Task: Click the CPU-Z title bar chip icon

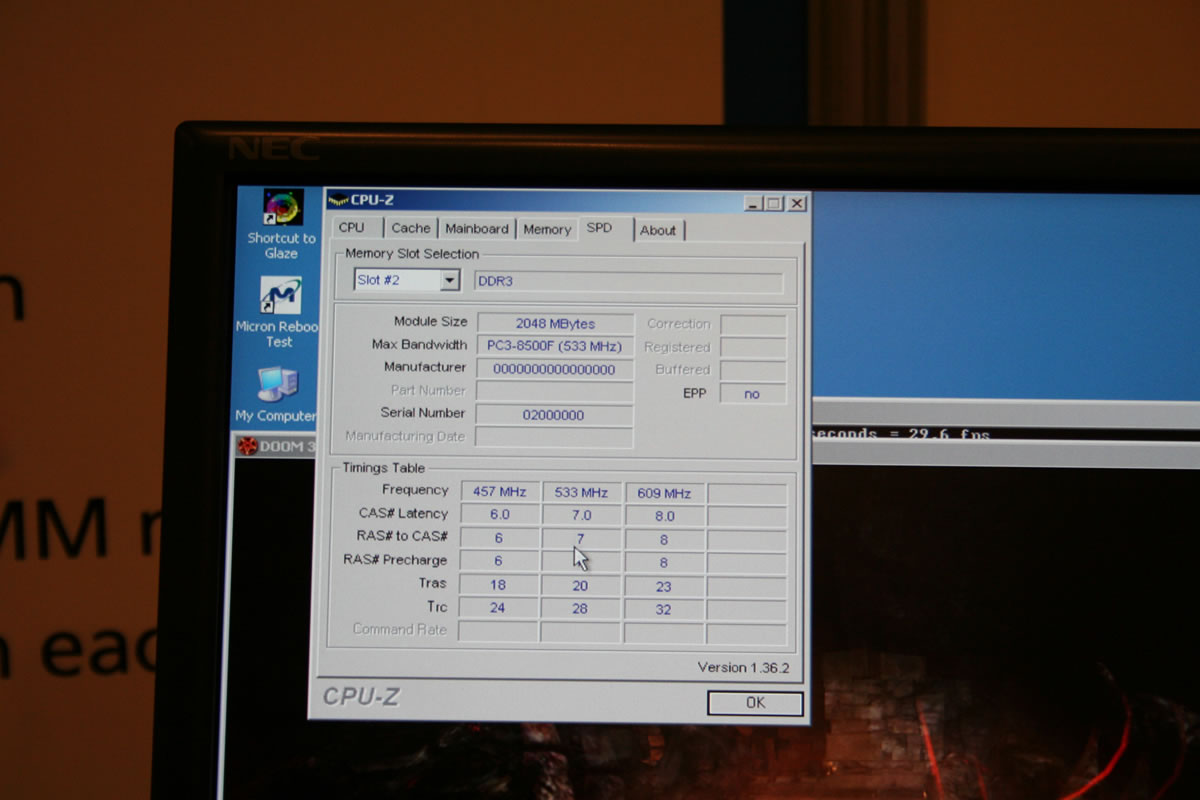Action: pyautogui.click(x=338, y=200)
